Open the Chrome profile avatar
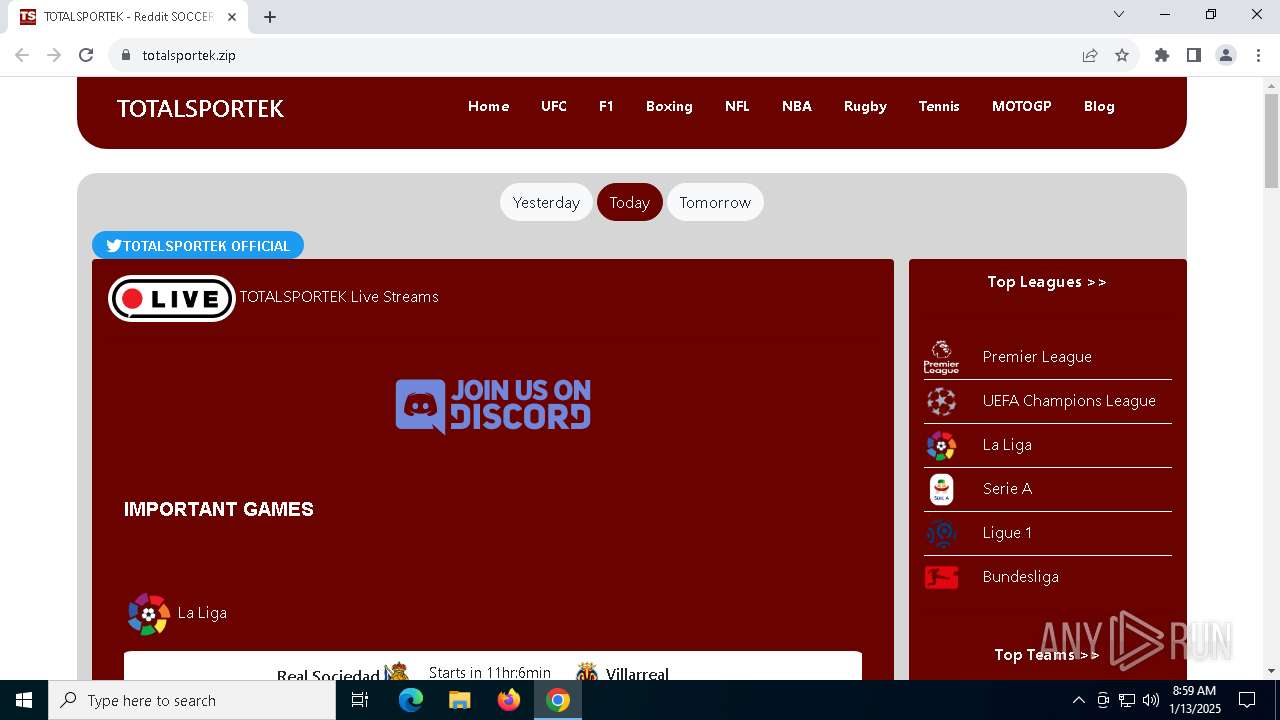The image size is (1280, 720). [x=1226, y=55]
